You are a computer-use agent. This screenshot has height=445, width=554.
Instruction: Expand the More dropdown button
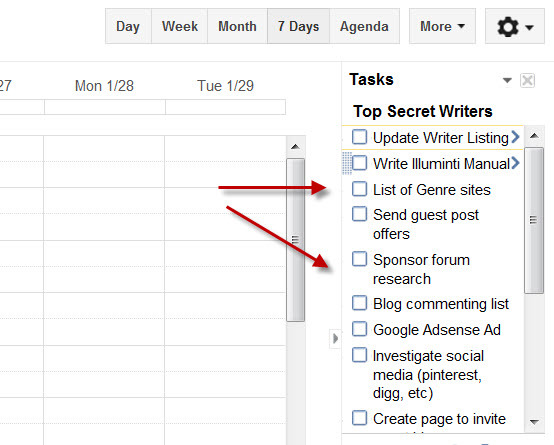pyautogui.click(x=442, y=27)
